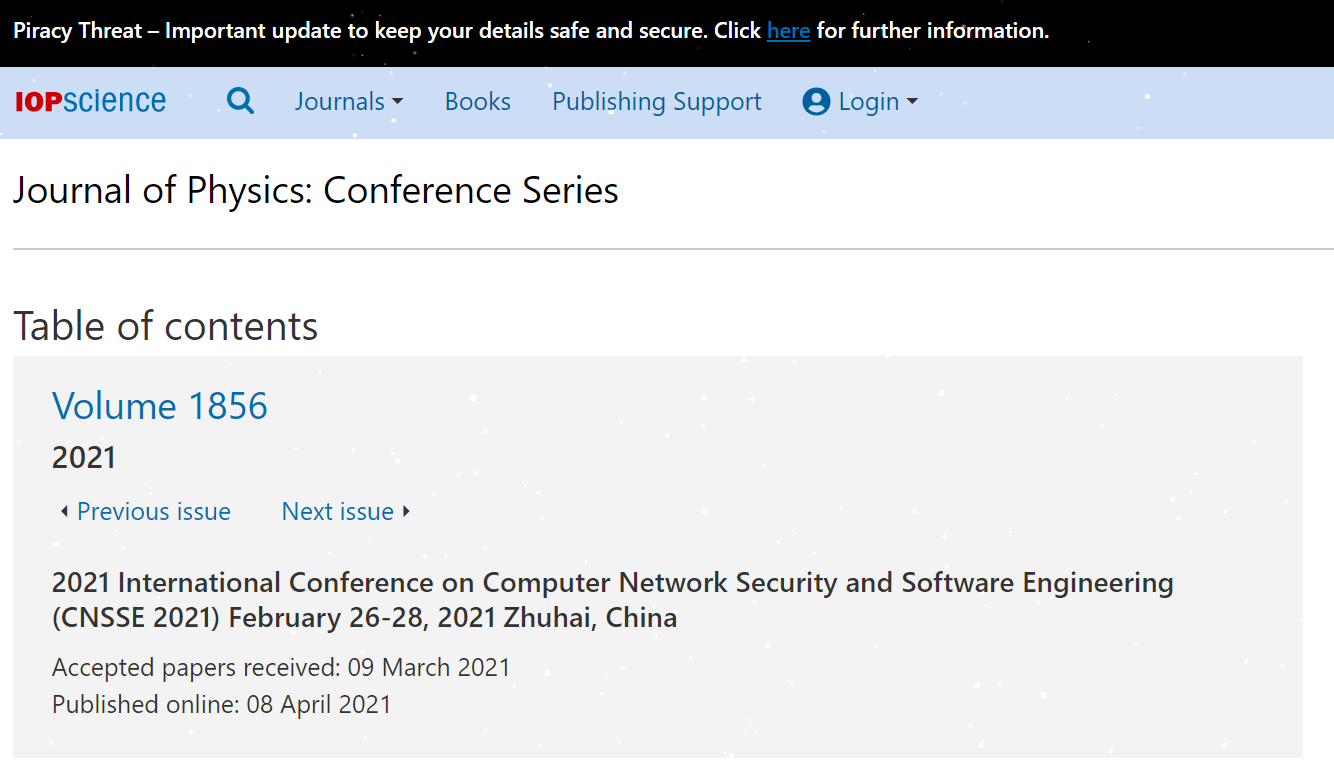Click Journal of Physics: Conference Series title

316,190
